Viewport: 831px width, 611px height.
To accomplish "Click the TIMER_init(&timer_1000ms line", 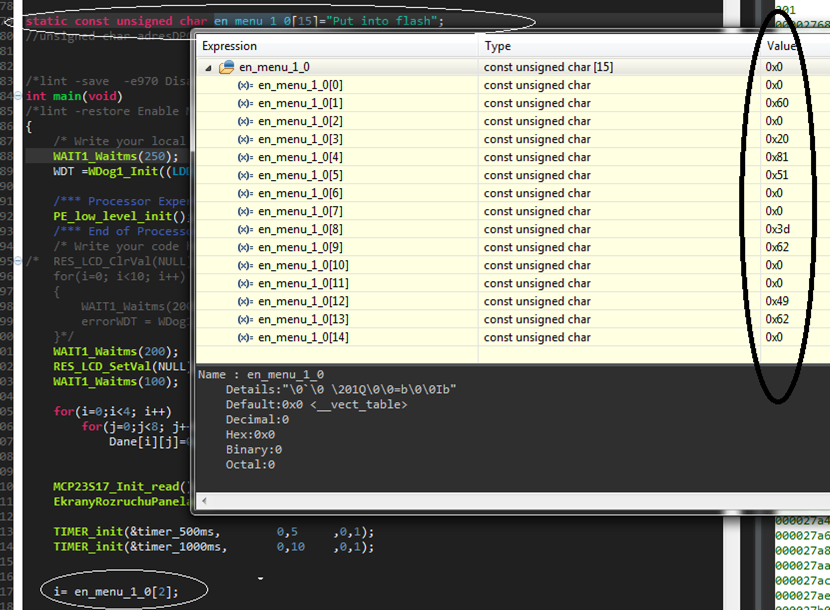I will pos(214,546).
